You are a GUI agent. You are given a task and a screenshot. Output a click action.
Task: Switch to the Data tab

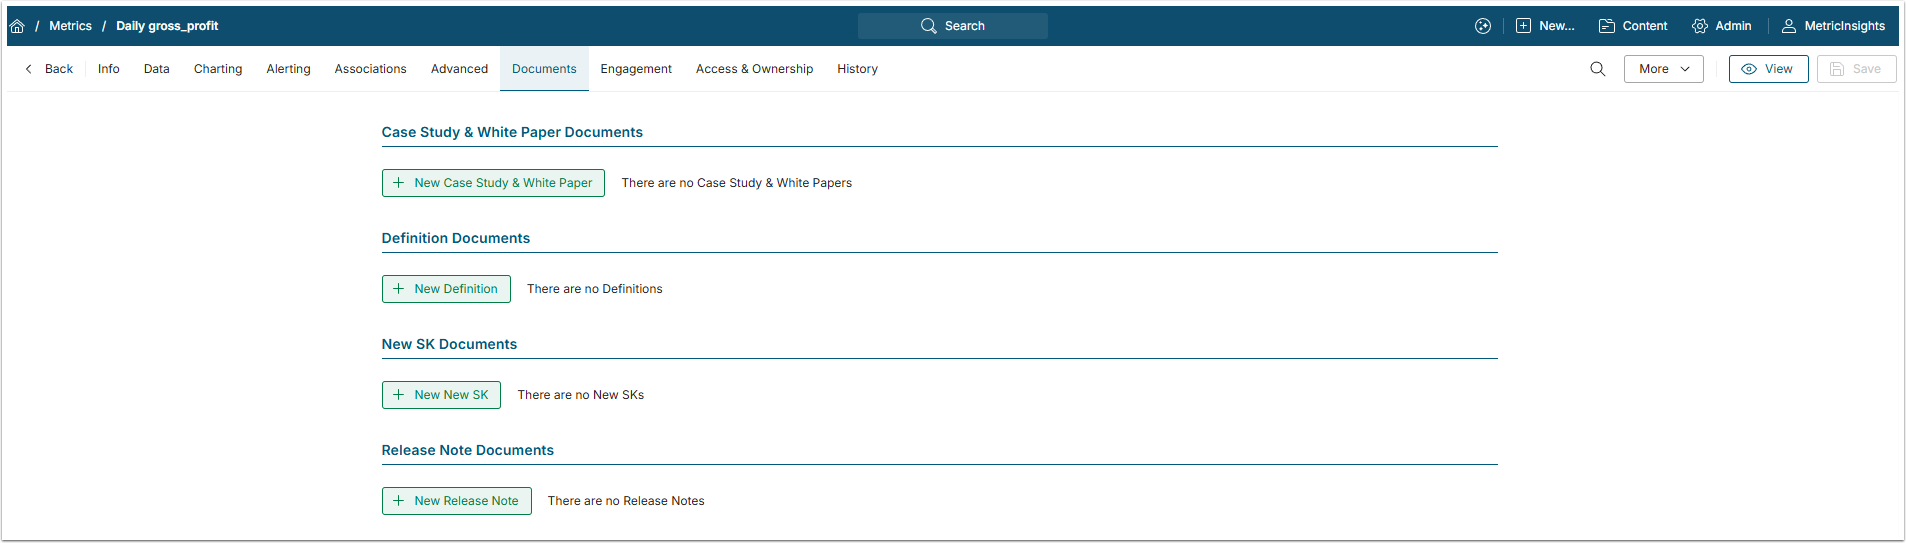[x=157, y=69]
